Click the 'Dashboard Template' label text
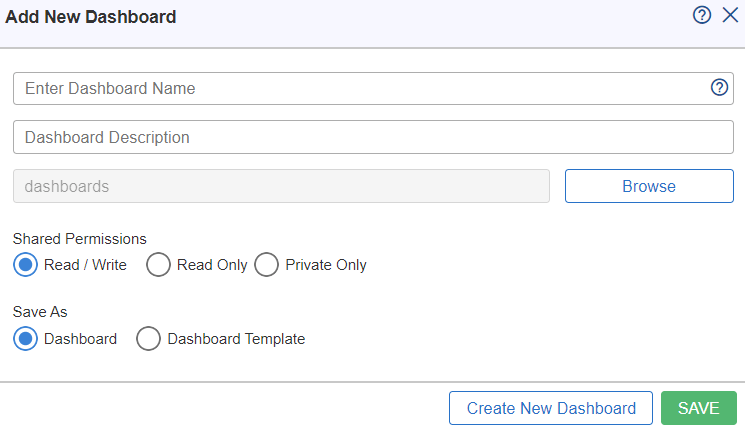 tap(236, 339)
